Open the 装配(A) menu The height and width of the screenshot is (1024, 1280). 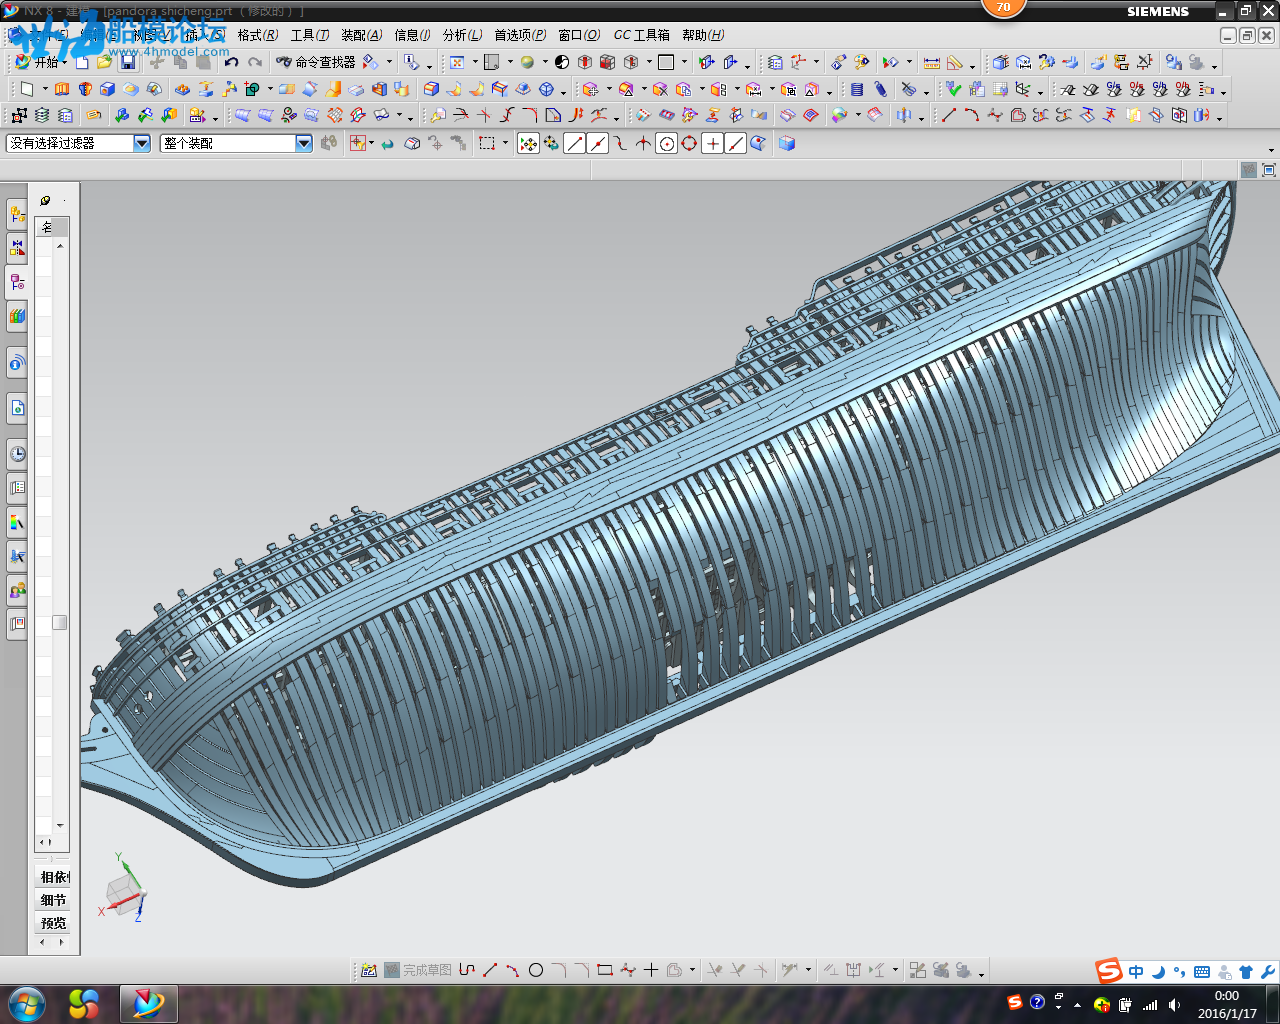362,35
